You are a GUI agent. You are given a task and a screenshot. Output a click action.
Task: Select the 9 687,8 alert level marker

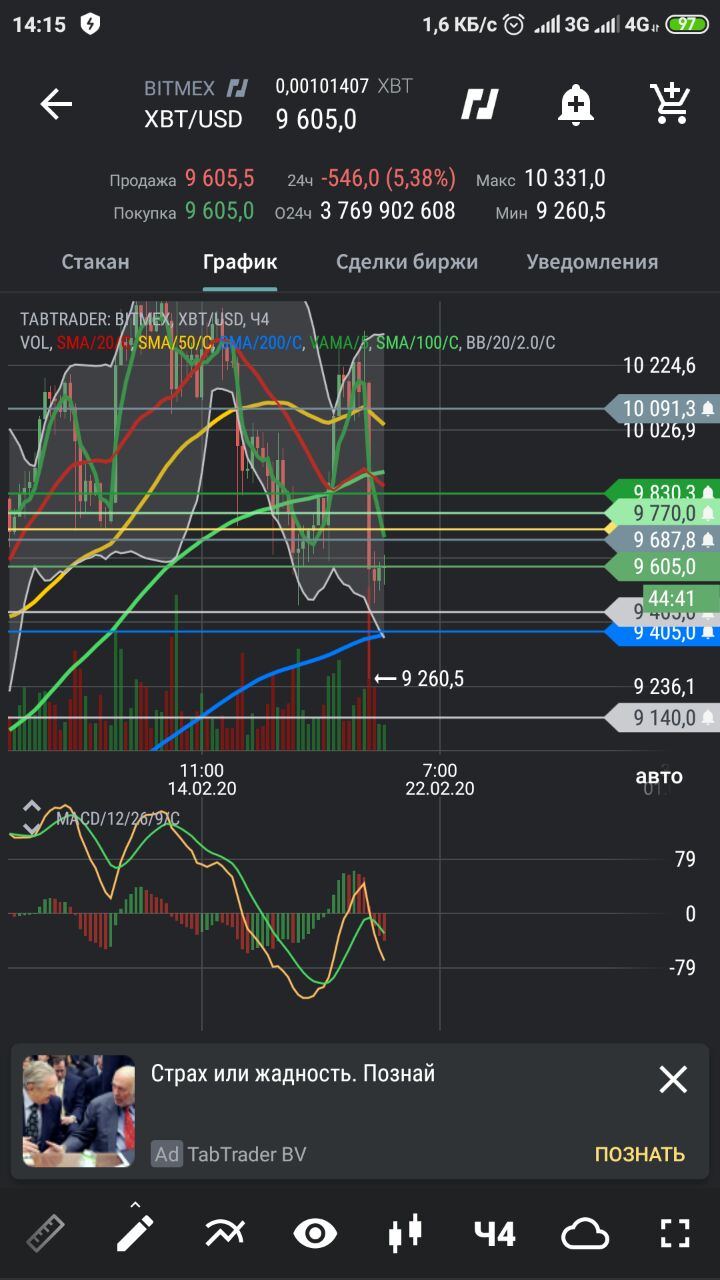[x=662, y=540]
